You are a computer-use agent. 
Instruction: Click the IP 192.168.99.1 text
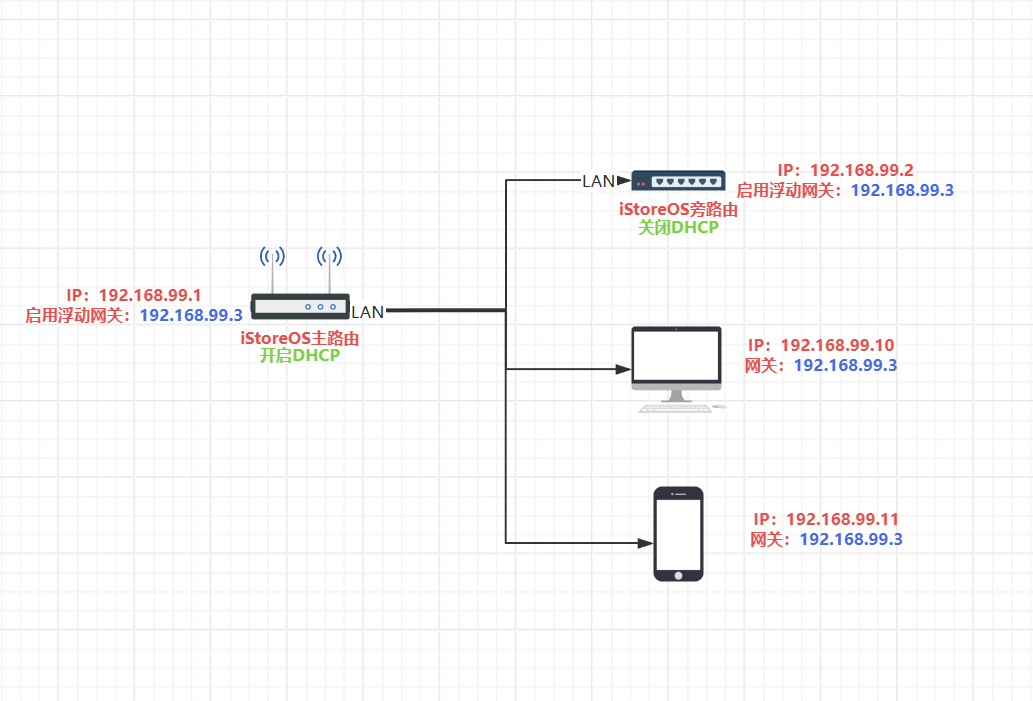point(134,295)
